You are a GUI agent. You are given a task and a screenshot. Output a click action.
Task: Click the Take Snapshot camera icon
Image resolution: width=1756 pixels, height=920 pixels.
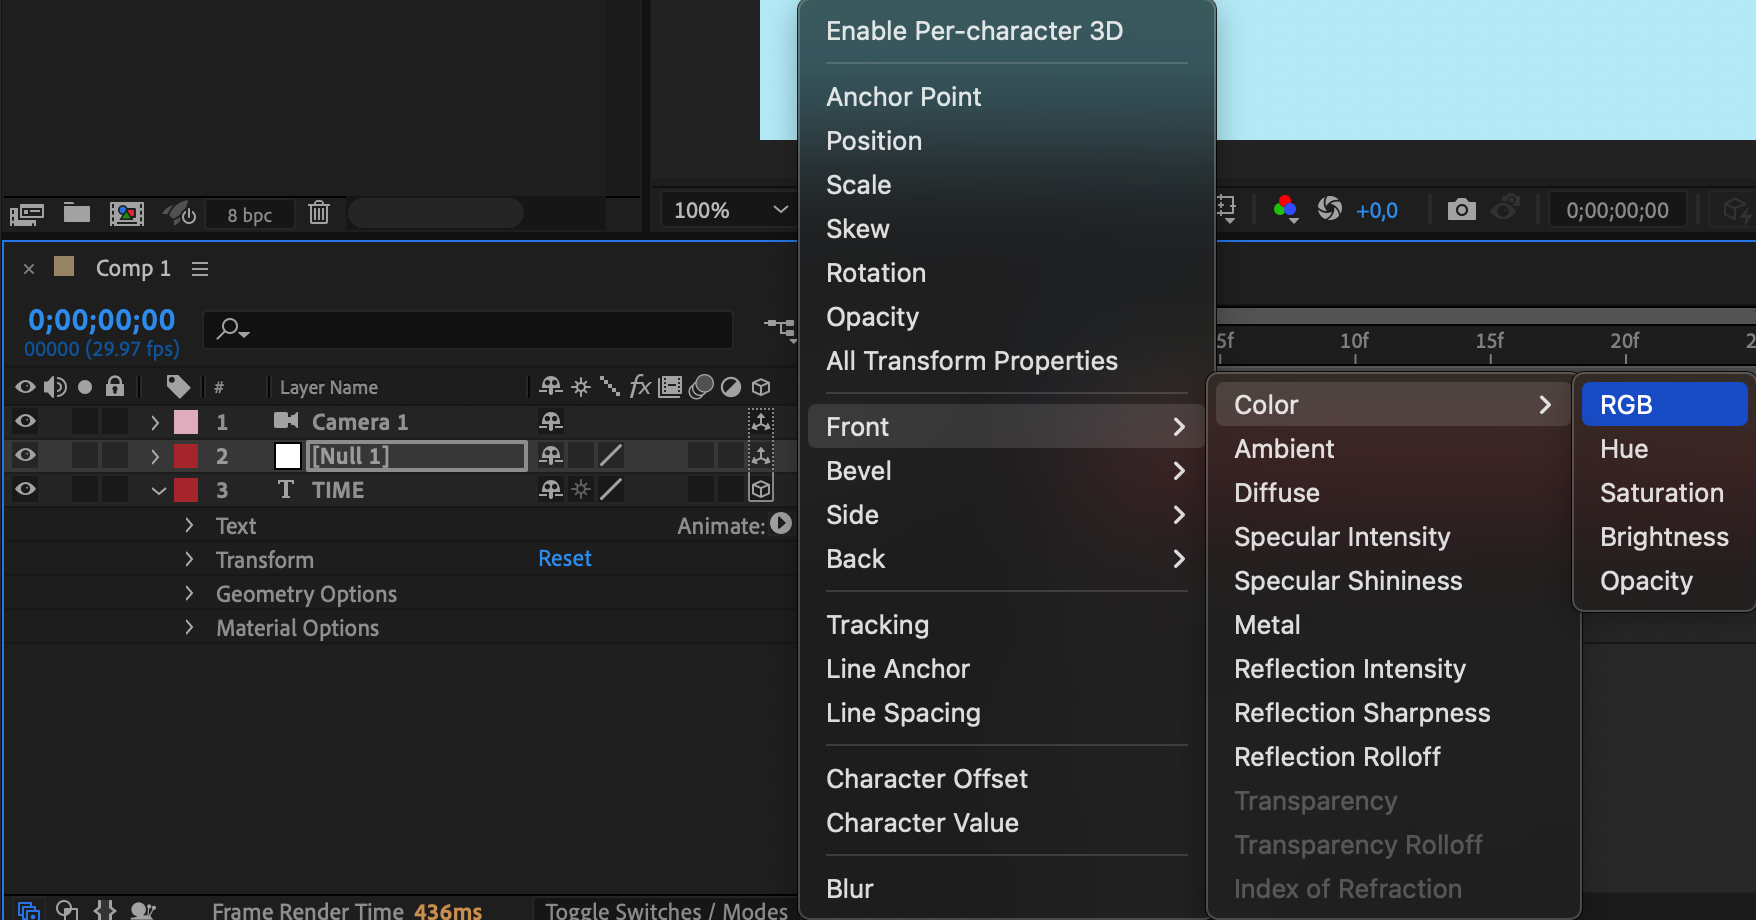[1461, 210]
